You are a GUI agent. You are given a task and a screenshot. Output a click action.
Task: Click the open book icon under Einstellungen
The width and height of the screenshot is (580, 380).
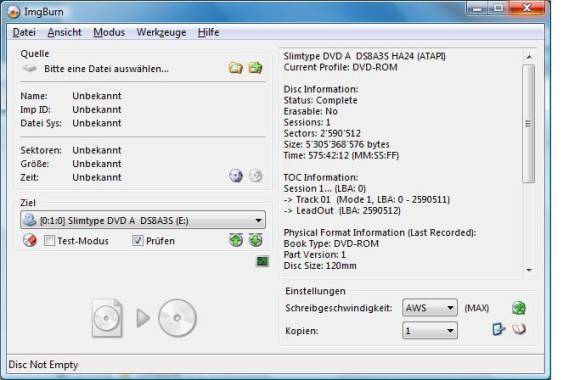pos(519,329)
